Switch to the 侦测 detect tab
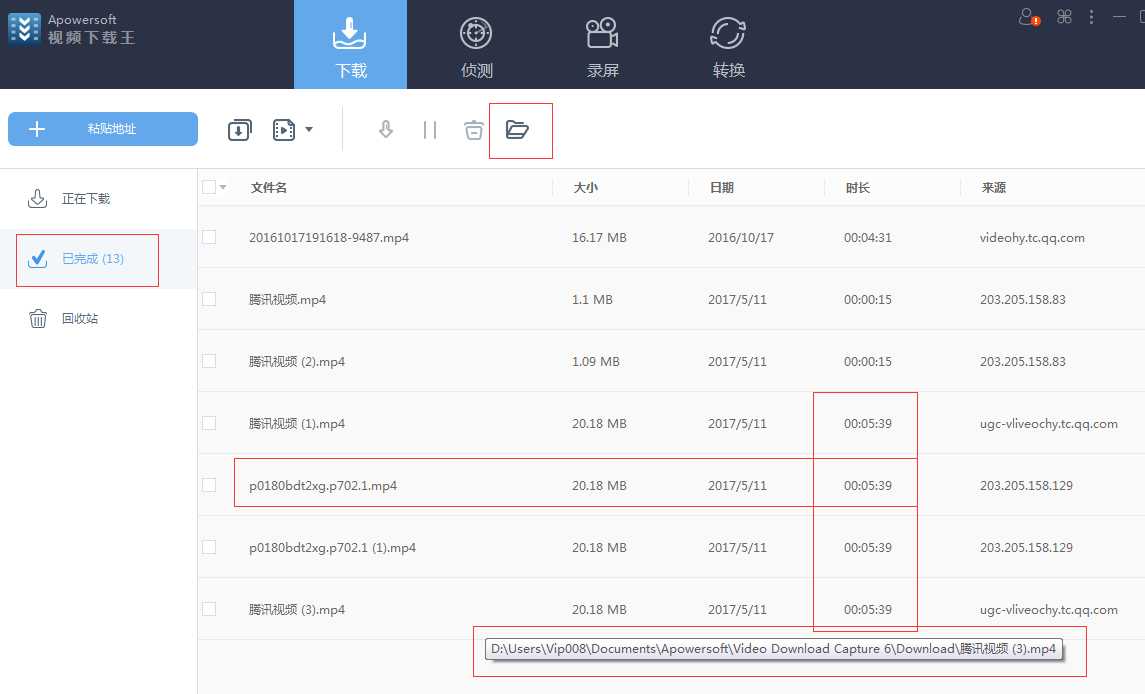This screenshot has width=1145, height=694. (476, 45)
